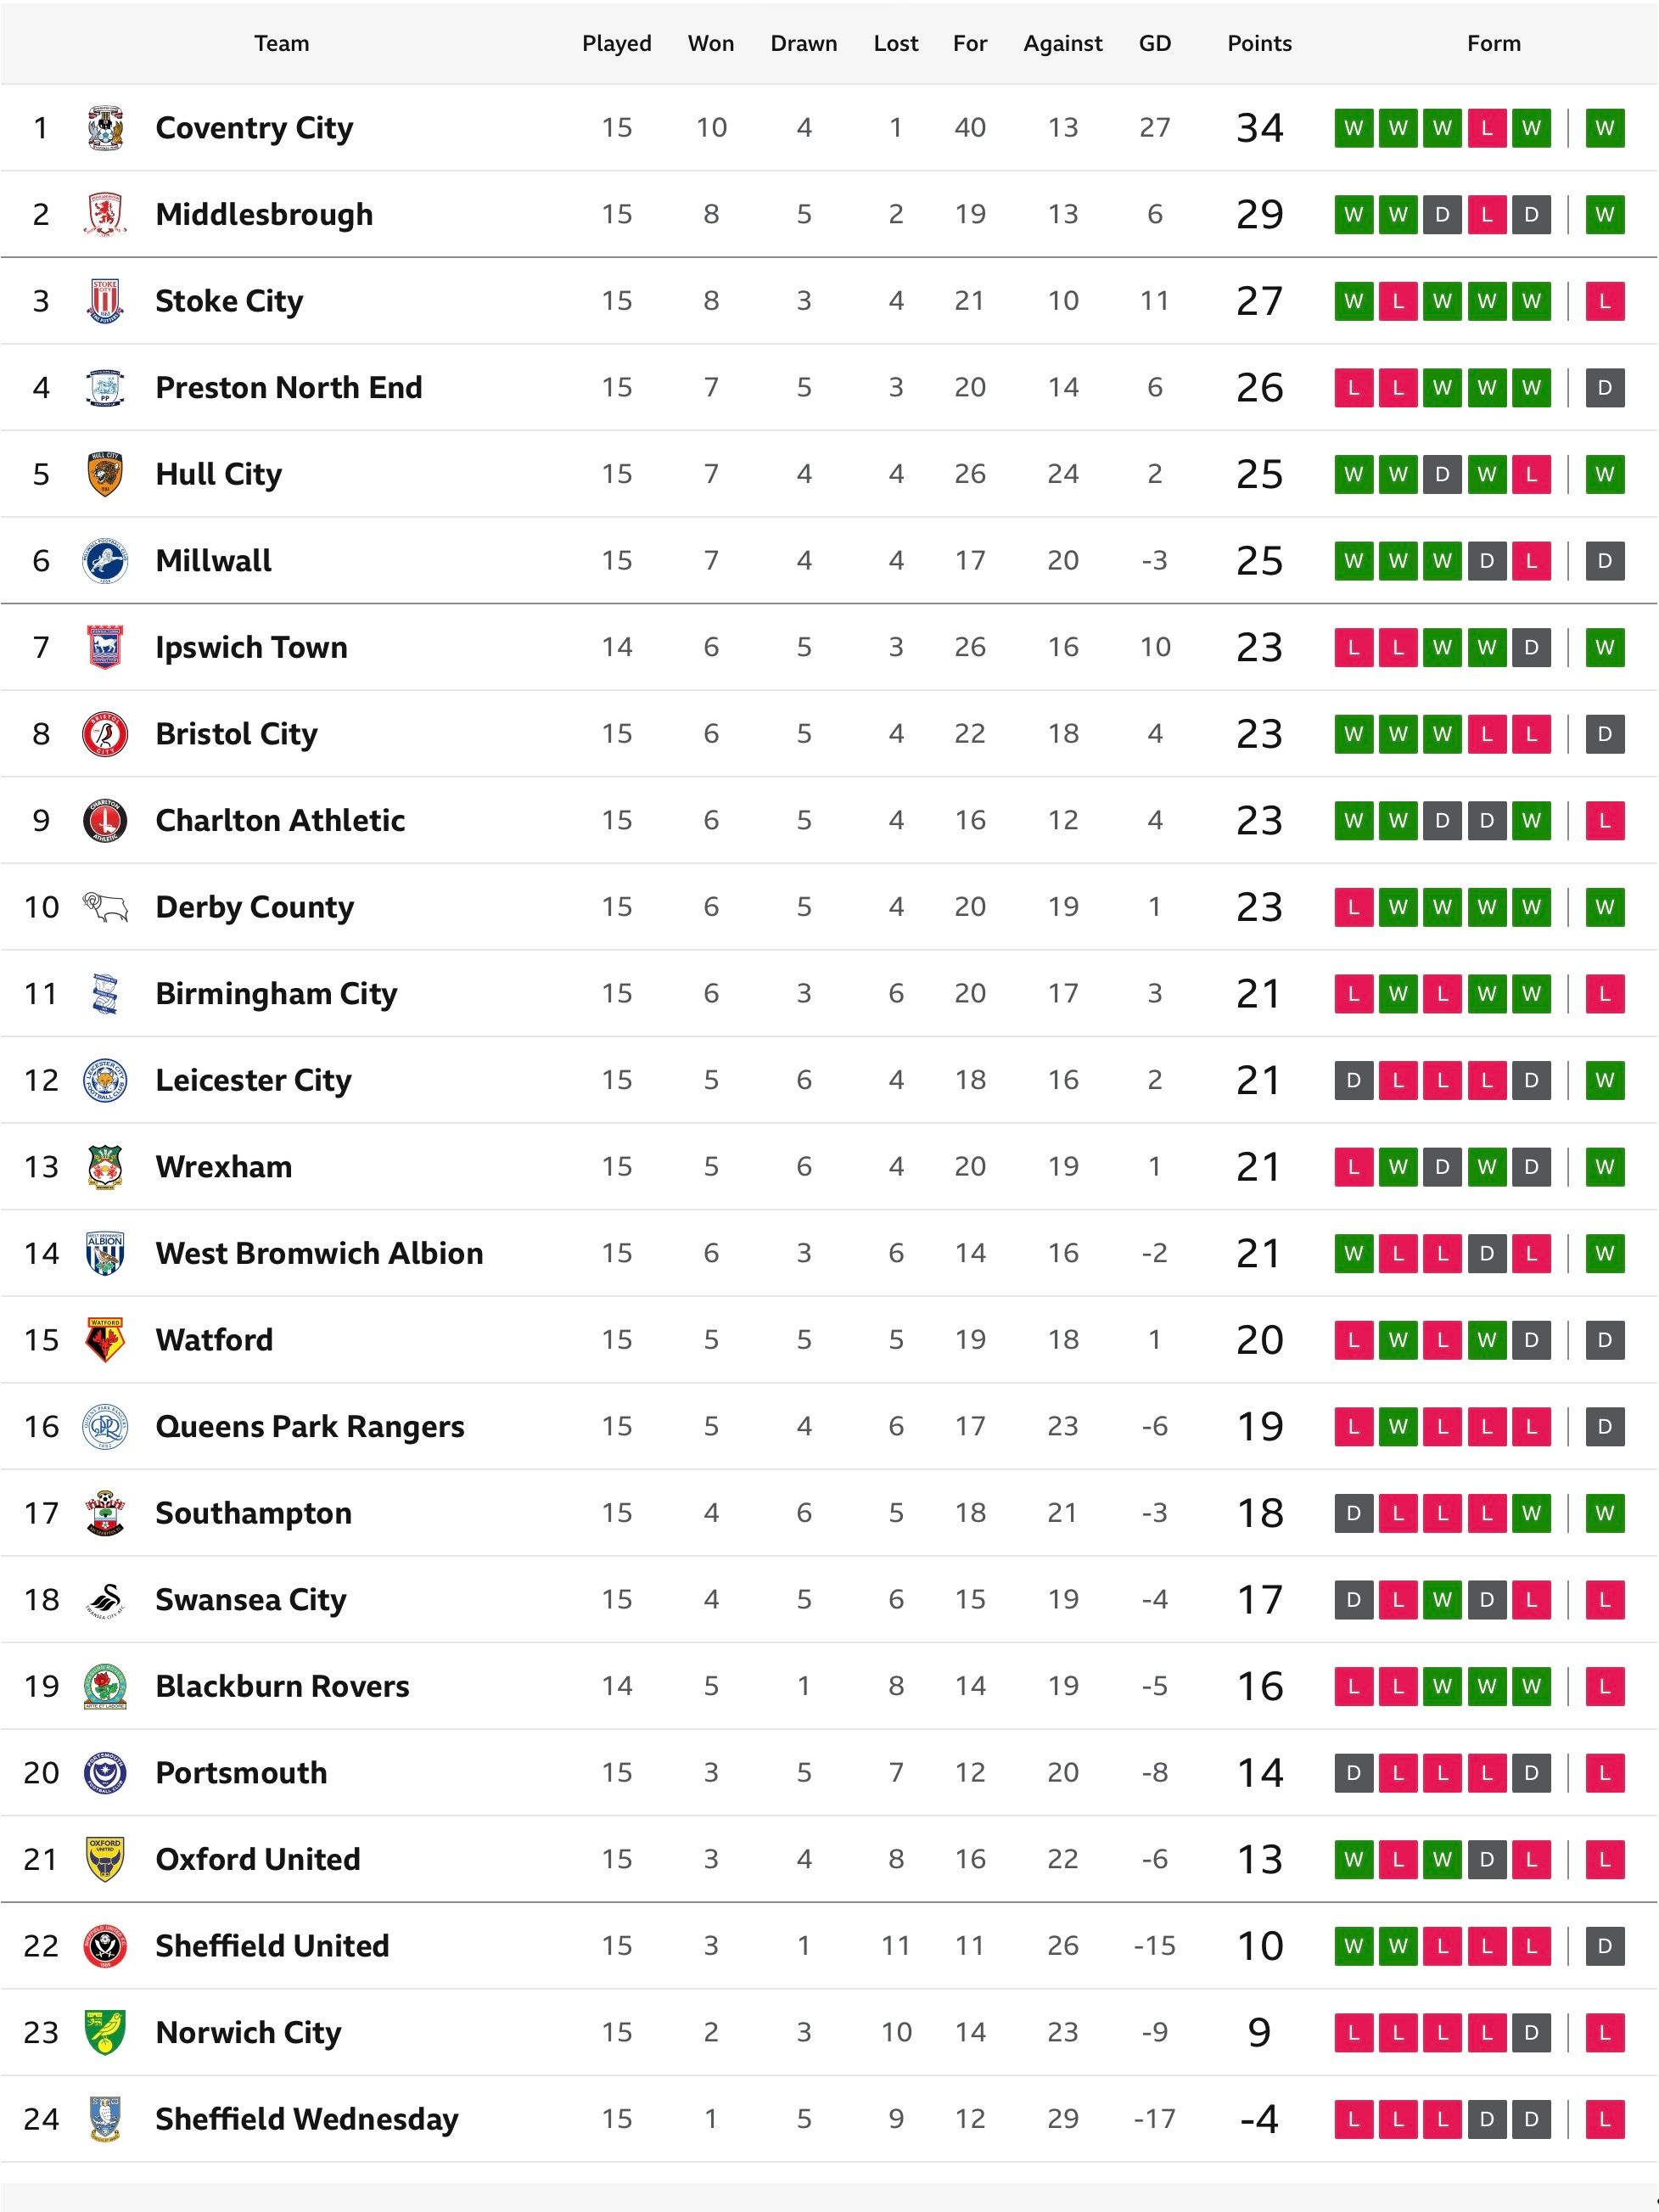Click the Sheffield Wednesday team name
Viewport: 1659px width, 2212px height.
pos(307,2119)
